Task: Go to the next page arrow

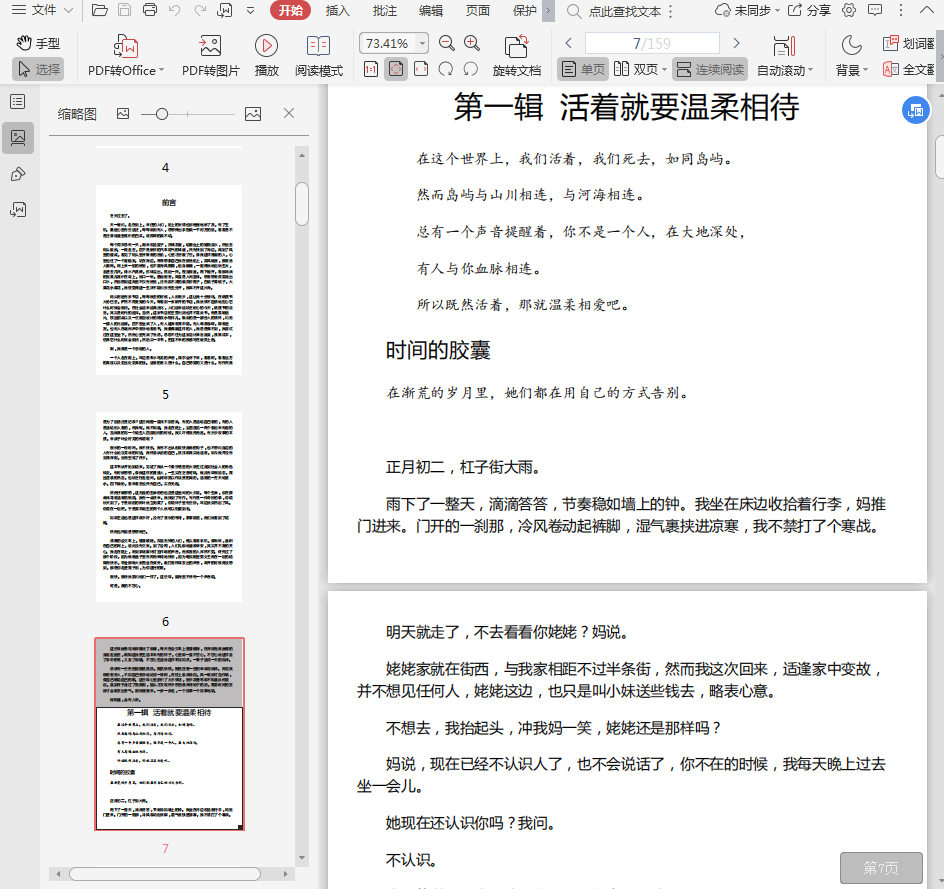Action: 736,43
